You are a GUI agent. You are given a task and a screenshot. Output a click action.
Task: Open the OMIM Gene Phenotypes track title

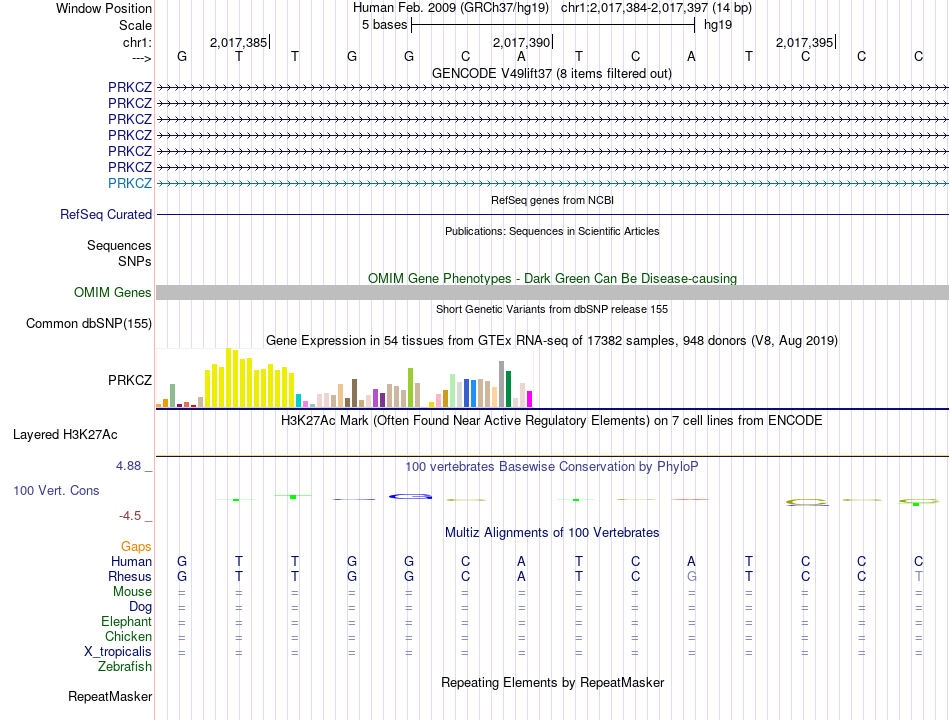[x=553, y=278]
